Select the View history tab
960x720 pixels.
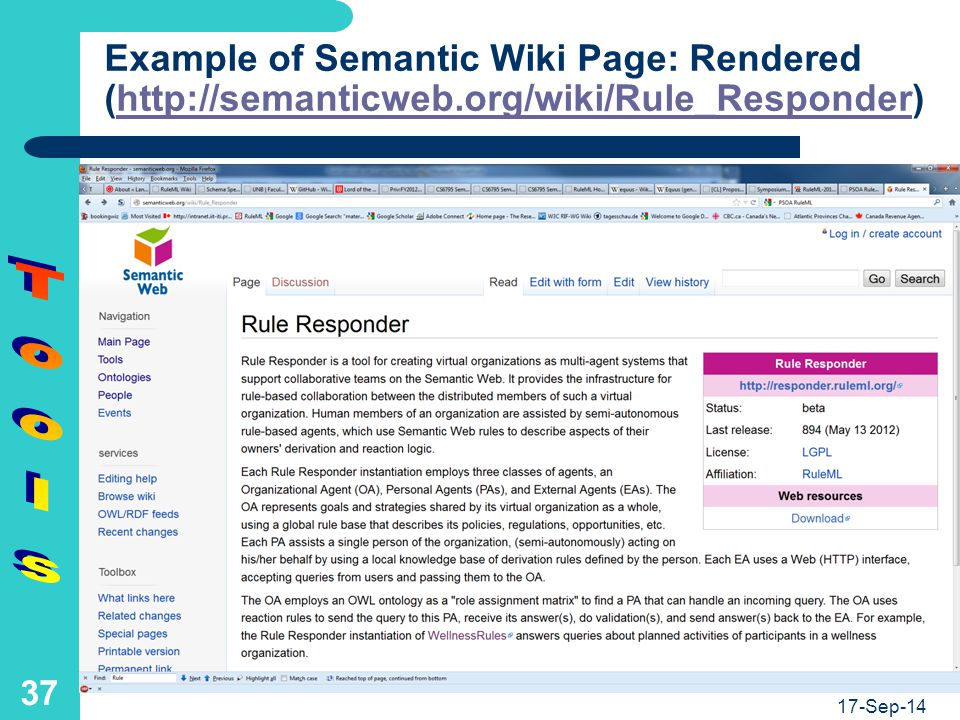point(677,282)
